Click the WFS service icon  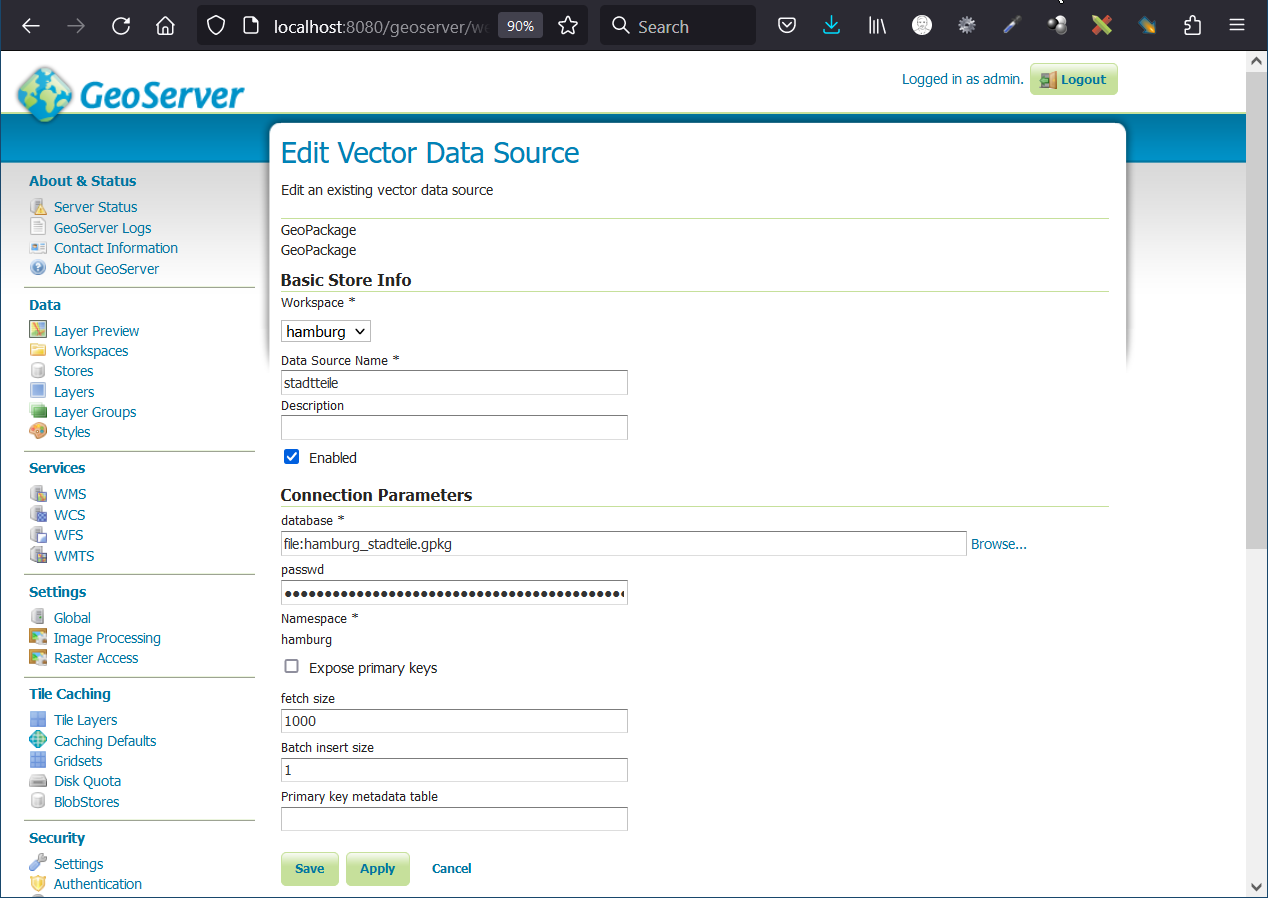(x=38, y=535)
